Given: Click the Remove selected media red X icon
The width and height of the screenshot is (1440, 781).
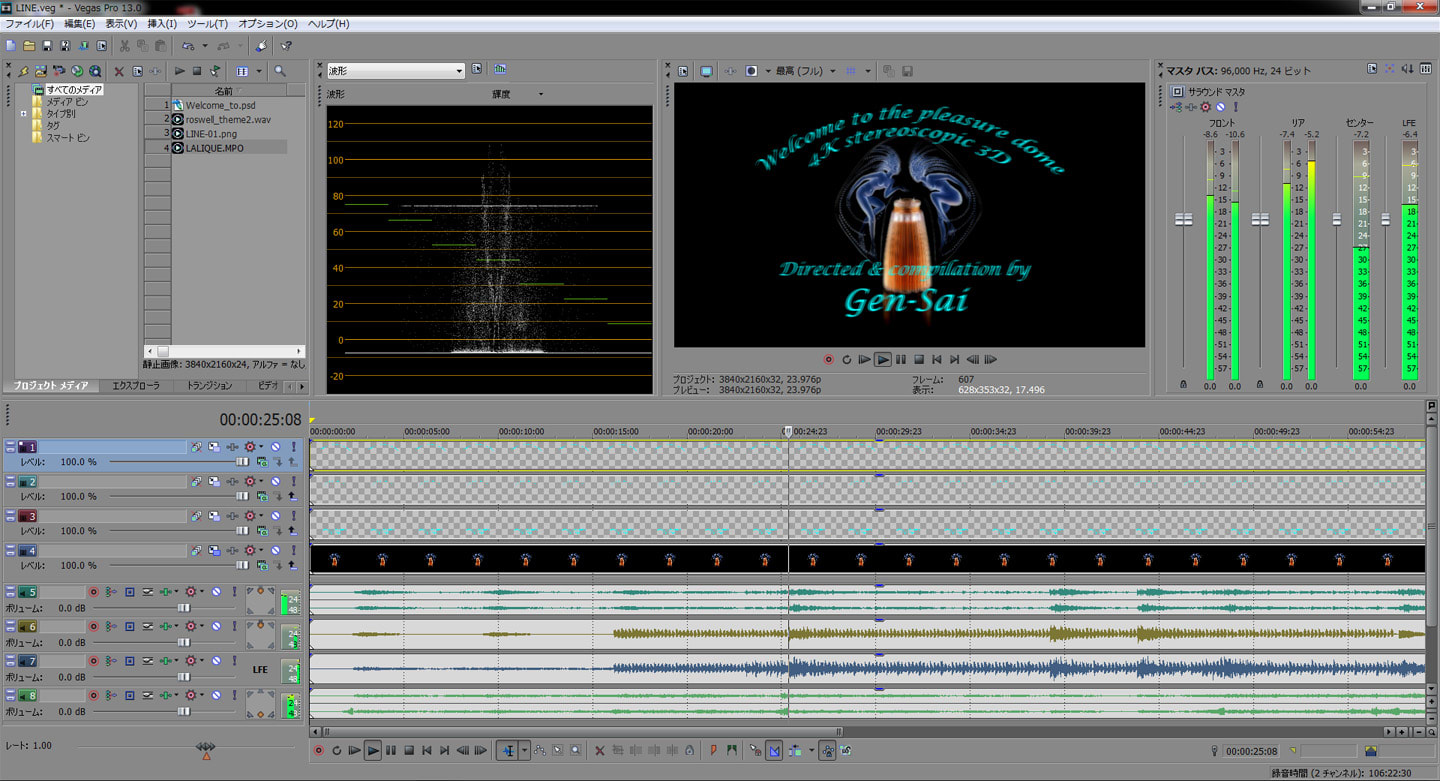Looking at the screenshot, I should (x=119, y=71).
